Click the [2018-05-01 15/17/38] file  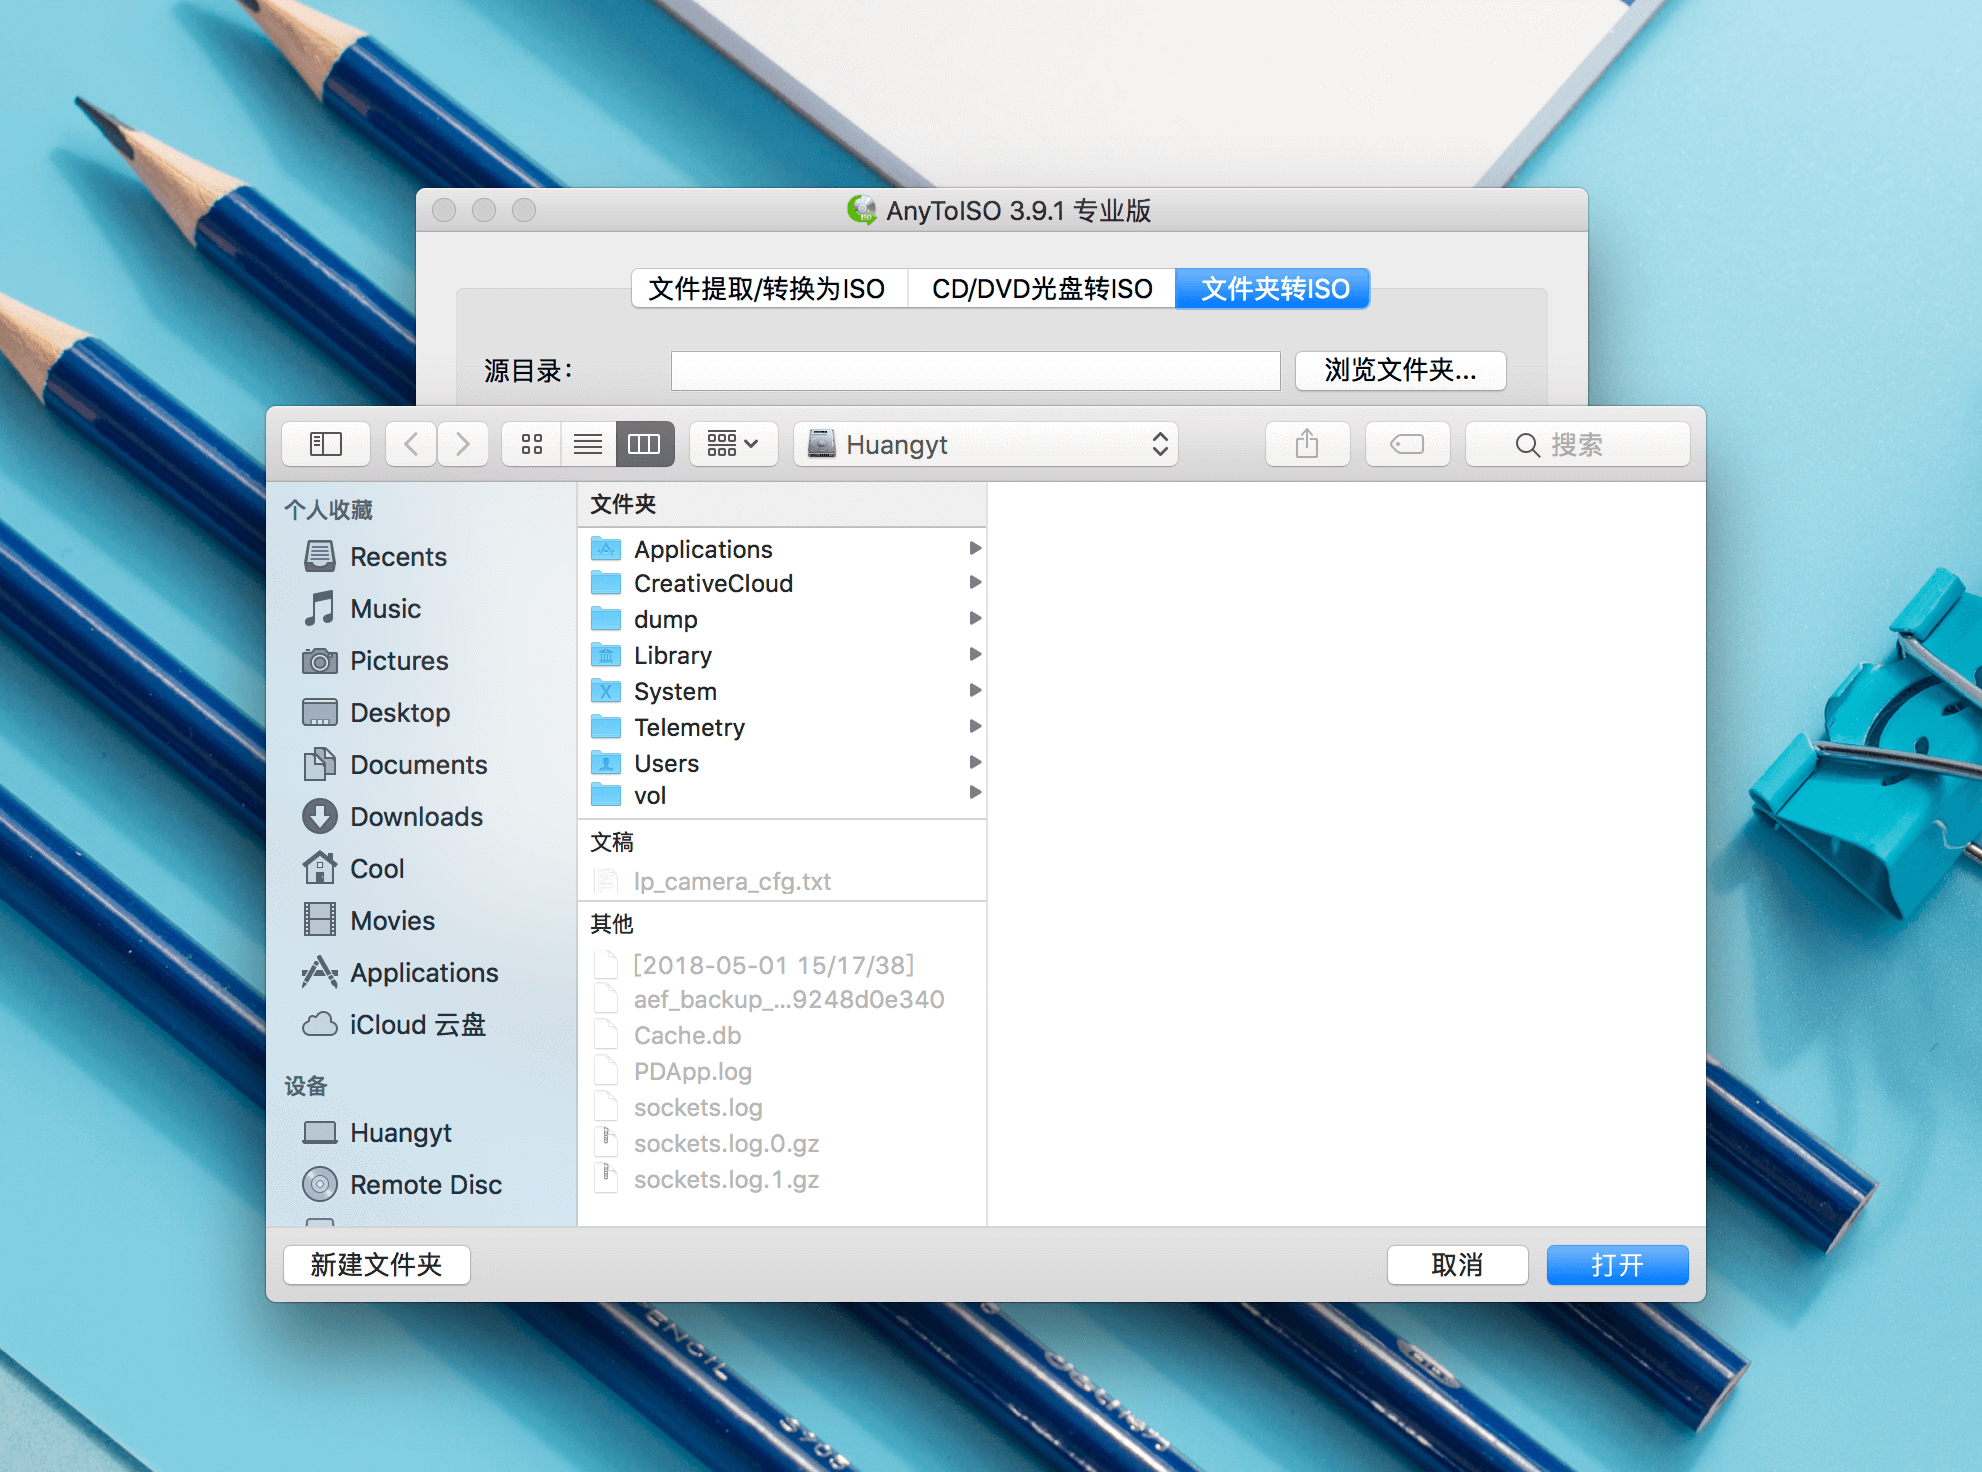point(782,965)
